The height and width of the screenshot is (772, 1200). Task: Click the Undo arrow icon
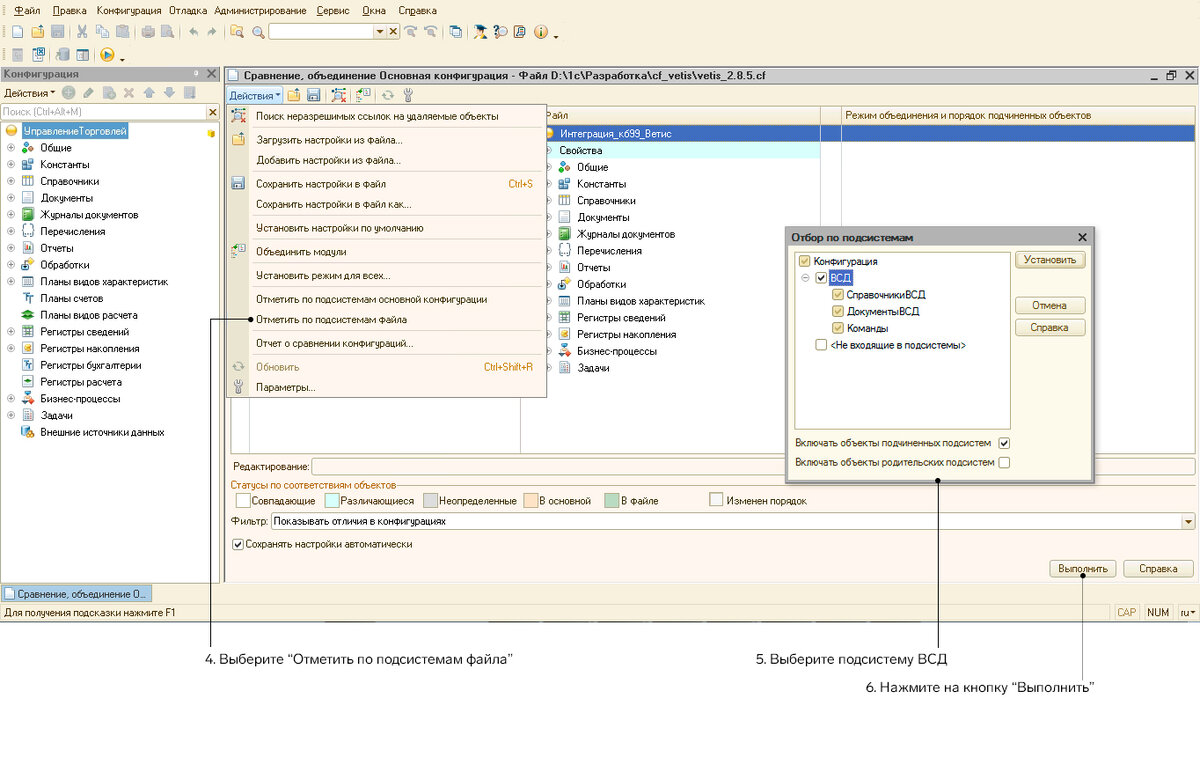pos(193,32)
